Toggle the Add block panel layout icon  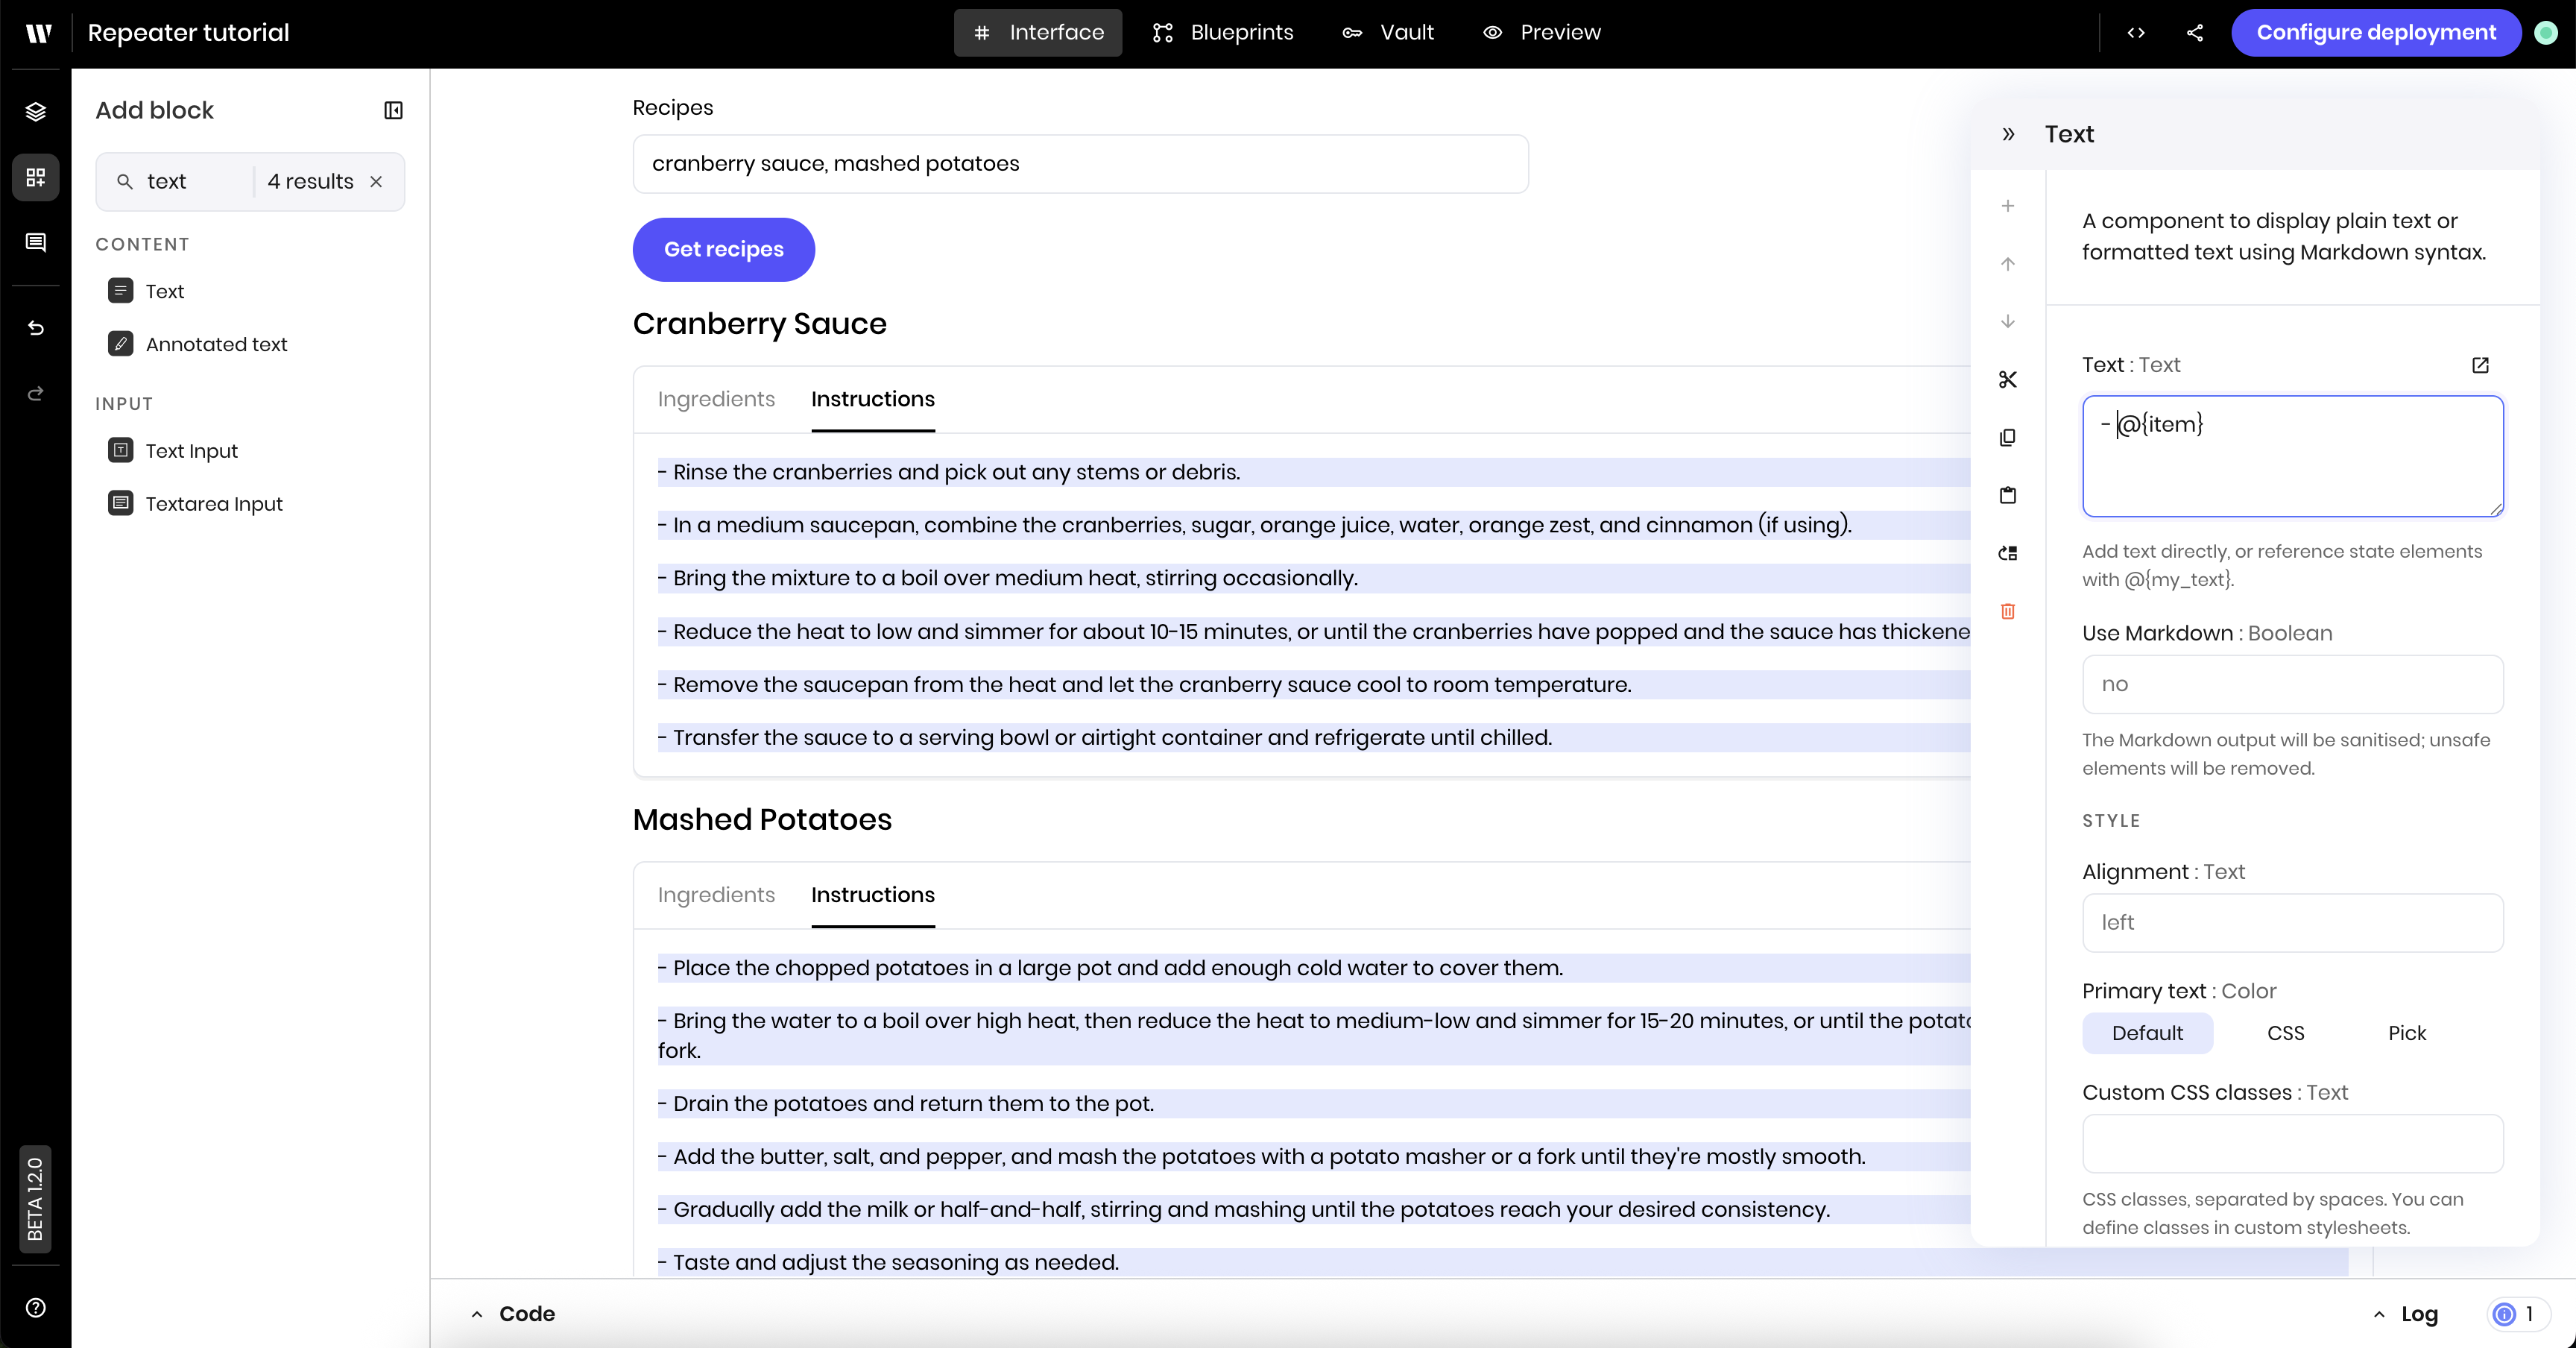pos(393,110)
